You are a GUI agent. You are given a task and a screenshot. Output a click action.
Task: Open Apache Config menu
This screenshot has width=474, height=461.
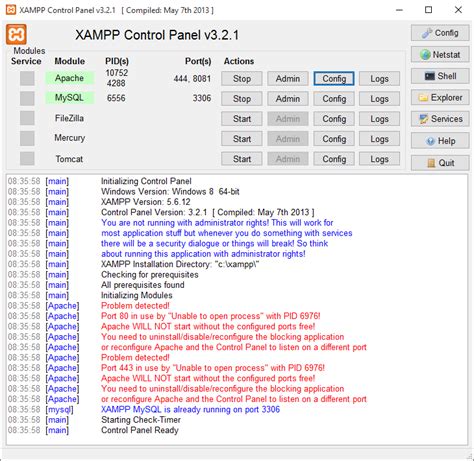(334, 79)
